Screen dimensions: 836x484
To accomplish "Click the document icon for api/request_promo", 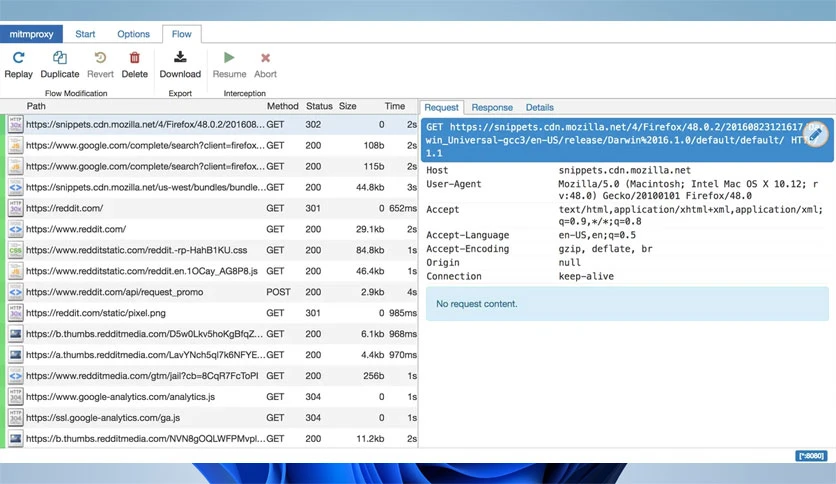I will 15,292.
